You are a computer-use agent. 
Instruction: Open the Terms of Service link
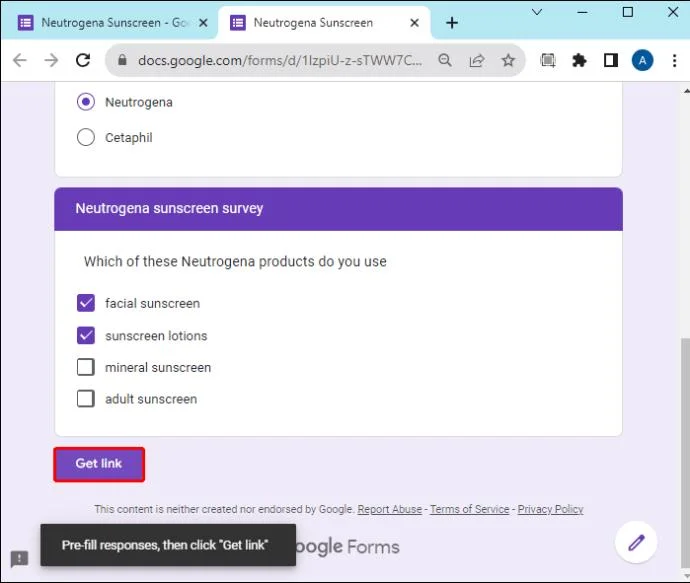point(470,509)
